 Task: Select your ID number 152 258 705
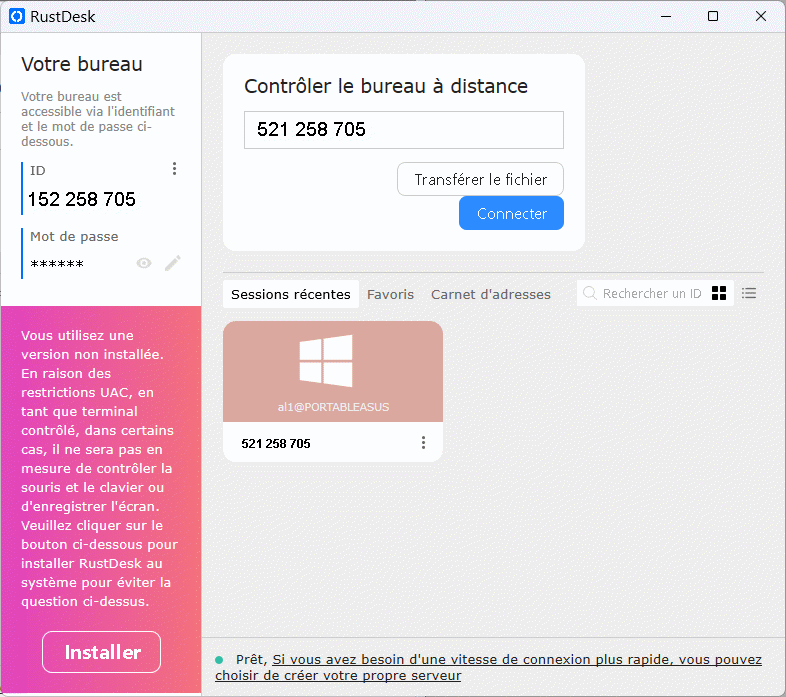click(x=82, y=199)
